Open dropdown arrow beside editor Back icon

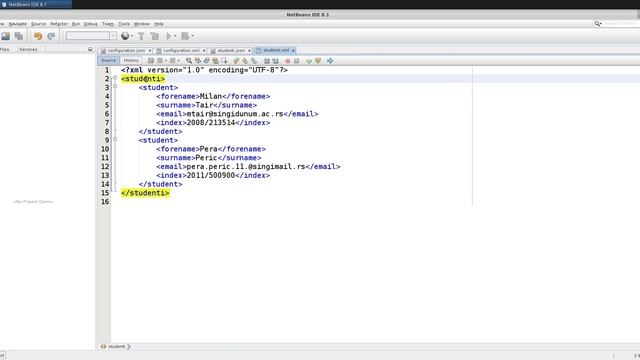165,61
